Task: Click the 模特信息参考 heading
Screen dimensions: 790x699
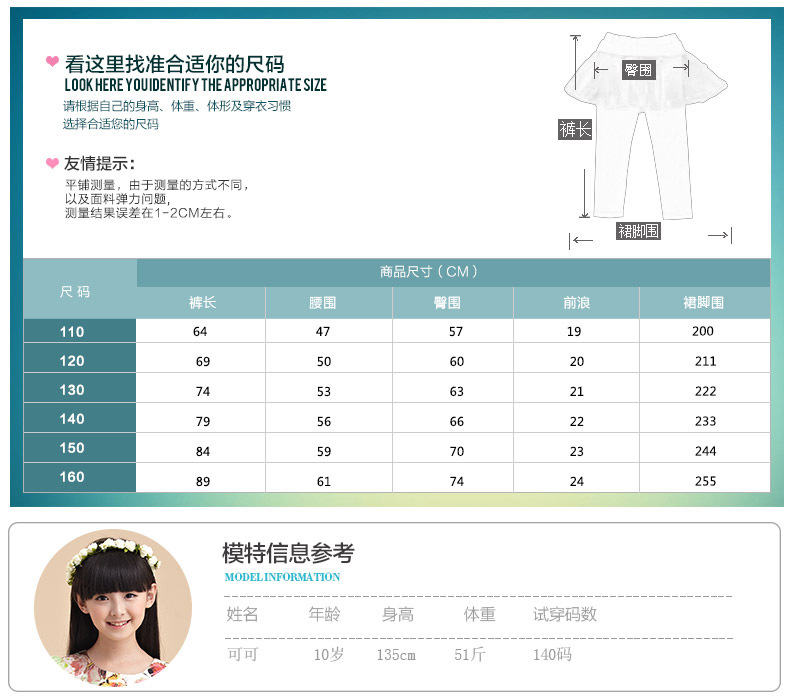Action: [288, 553]
